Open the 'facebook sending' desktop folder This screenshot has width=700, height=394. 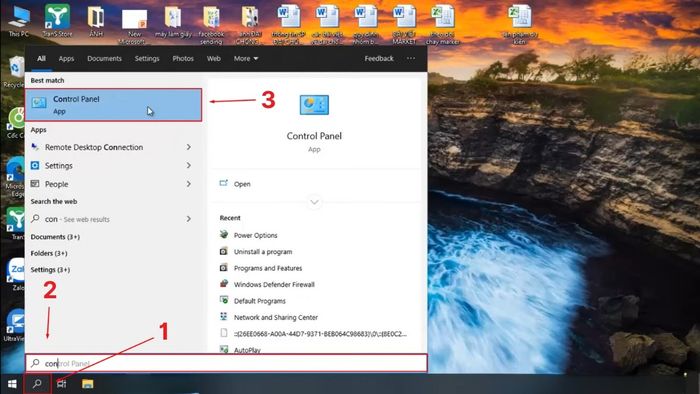pyautogui.click(x=211, y=25)
